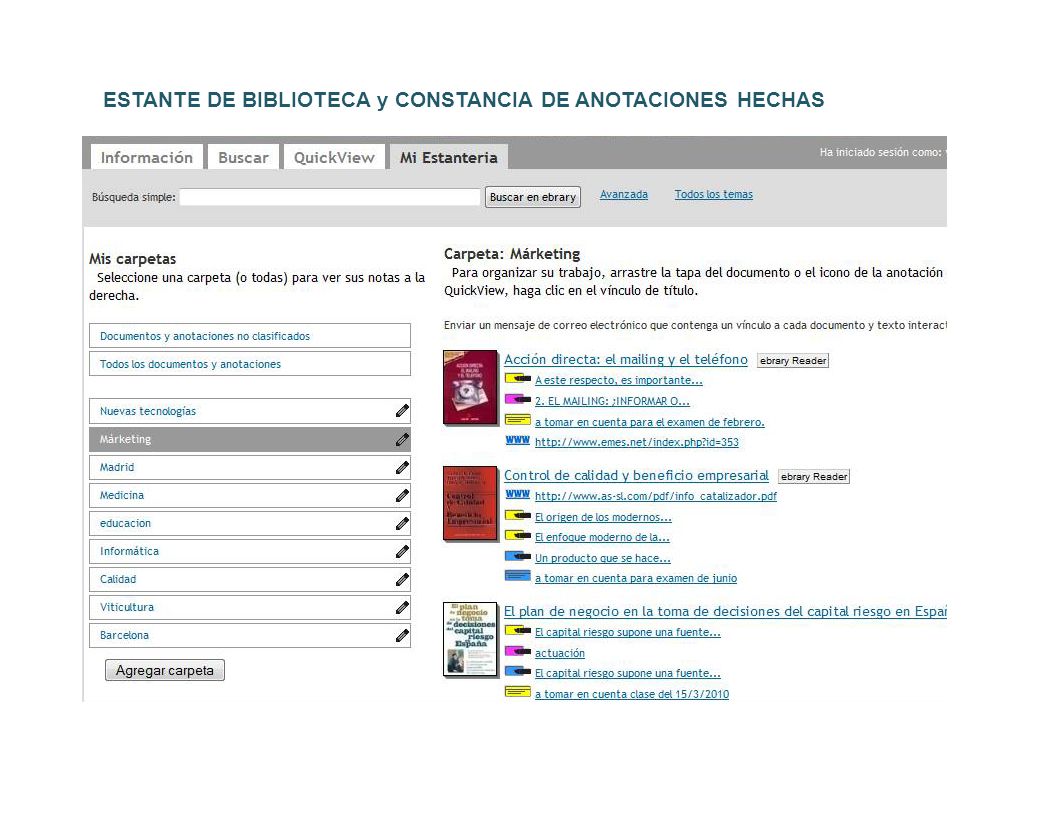The image size is (1056, 816).
Task: Open the emes.net index.php link
Action: point(636,442)
